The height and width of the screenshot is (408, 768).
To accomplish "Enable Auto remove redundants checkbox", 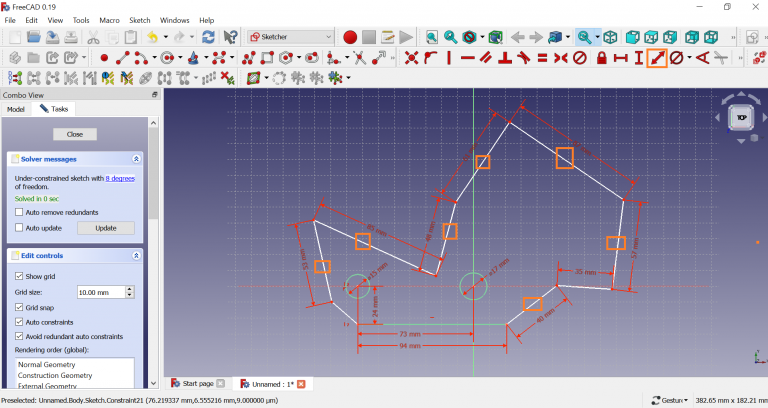I will [x=20, y=212].
